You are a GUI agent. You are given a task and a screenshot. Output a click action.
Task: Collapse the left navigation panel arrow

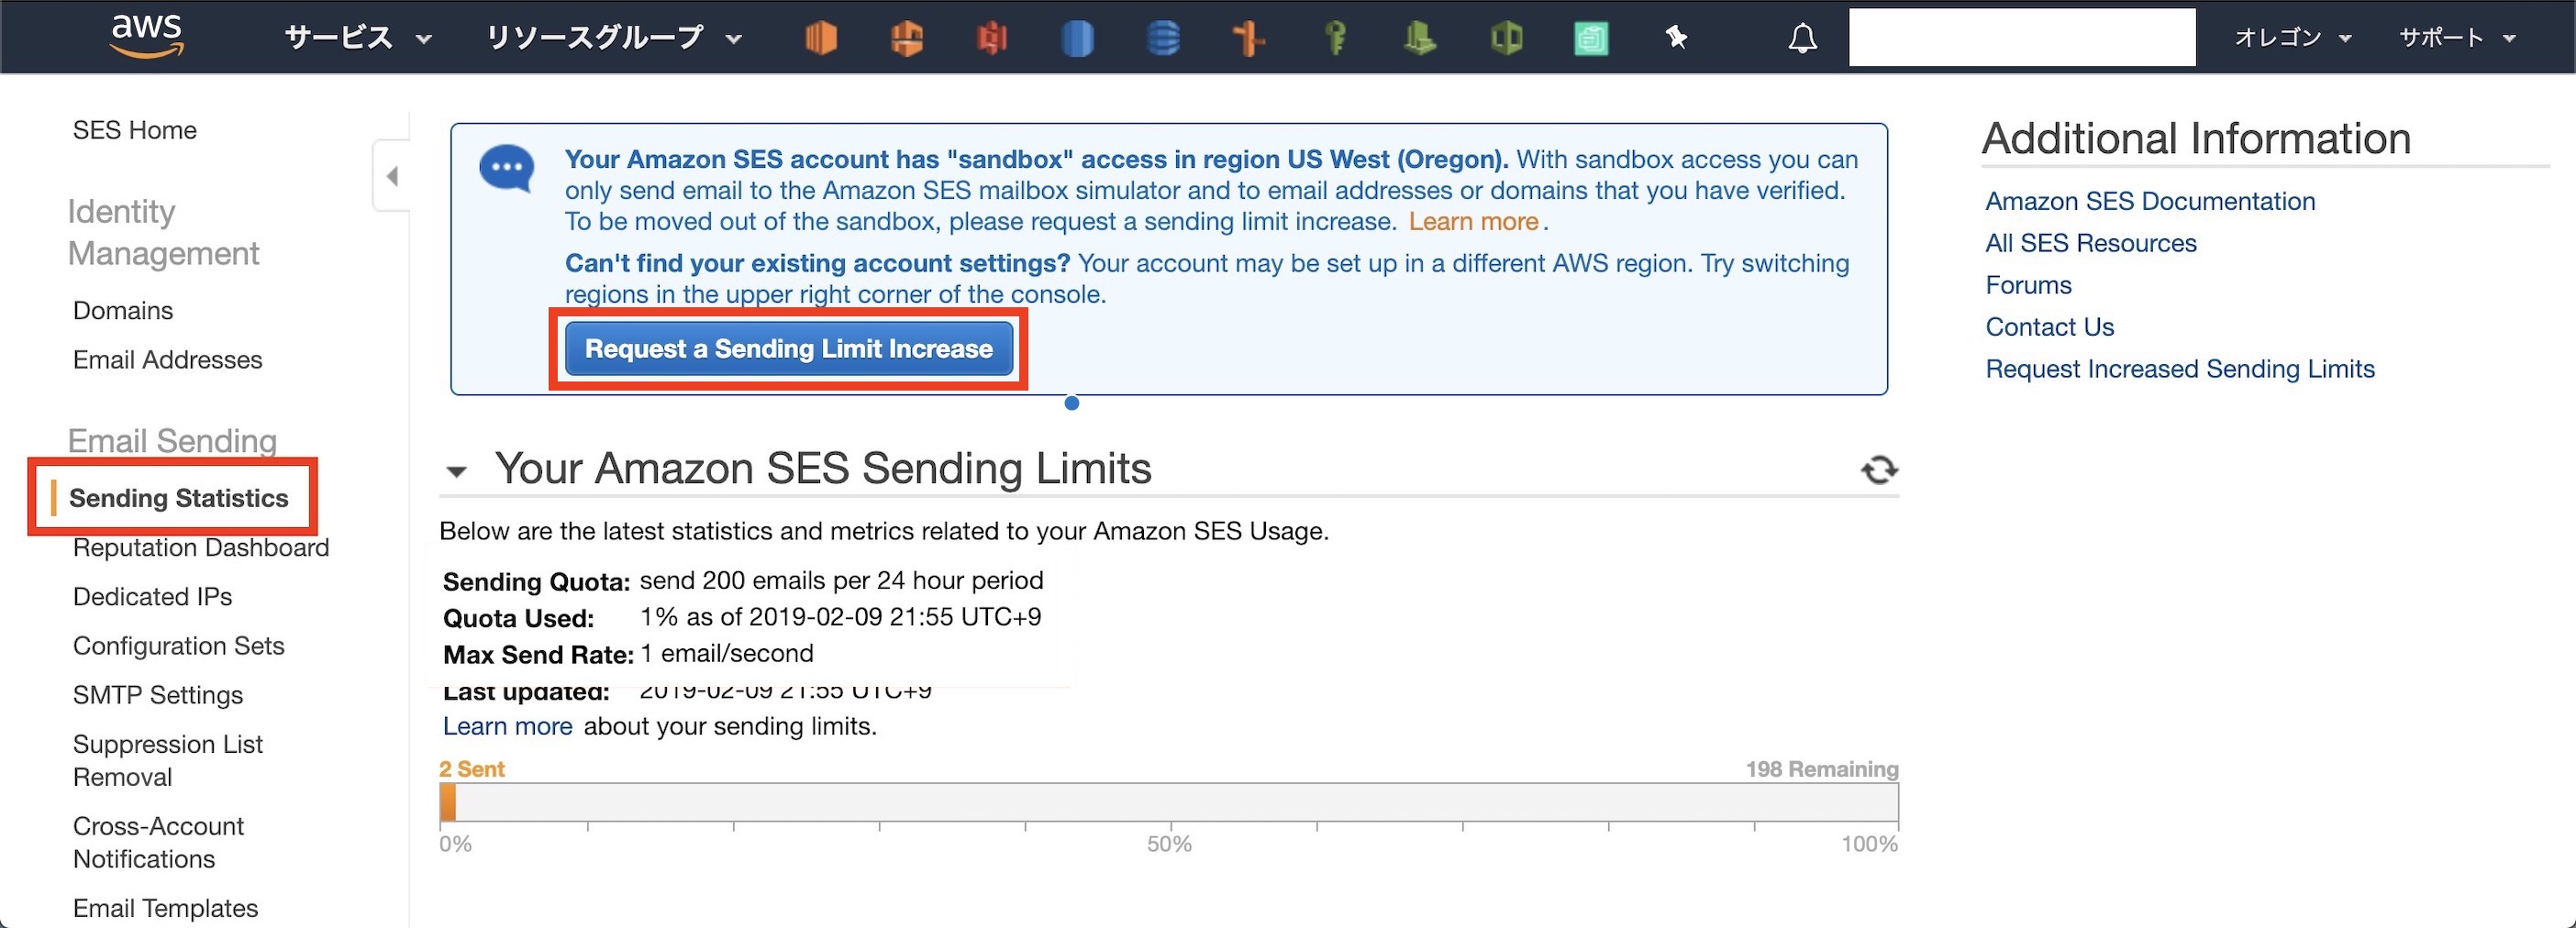(392, 177)
